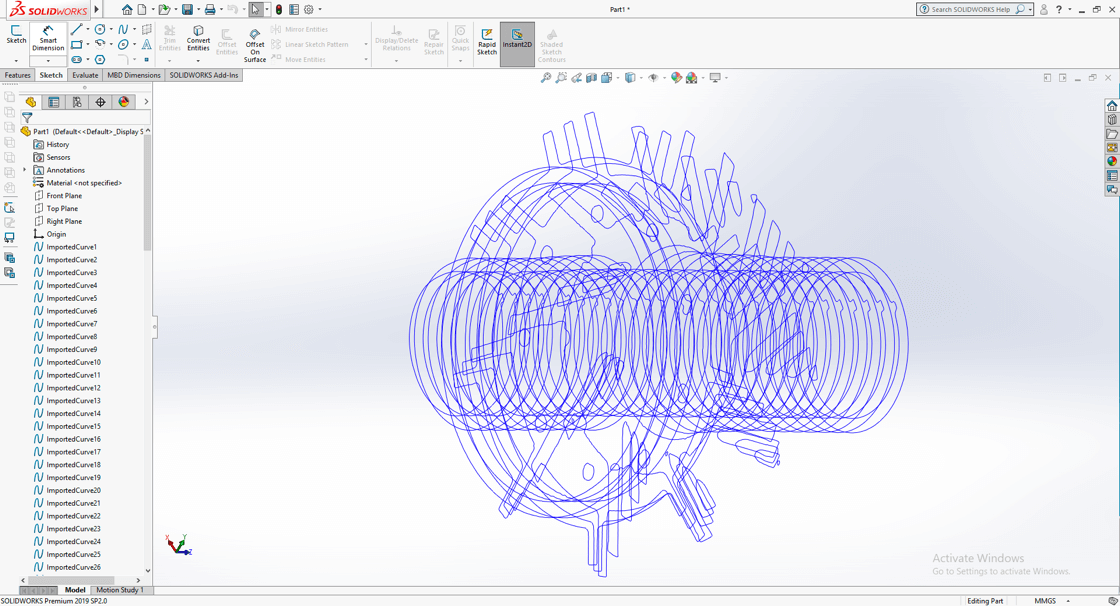
Task: Click the Model tab at bottom
Action: point(75,590)
